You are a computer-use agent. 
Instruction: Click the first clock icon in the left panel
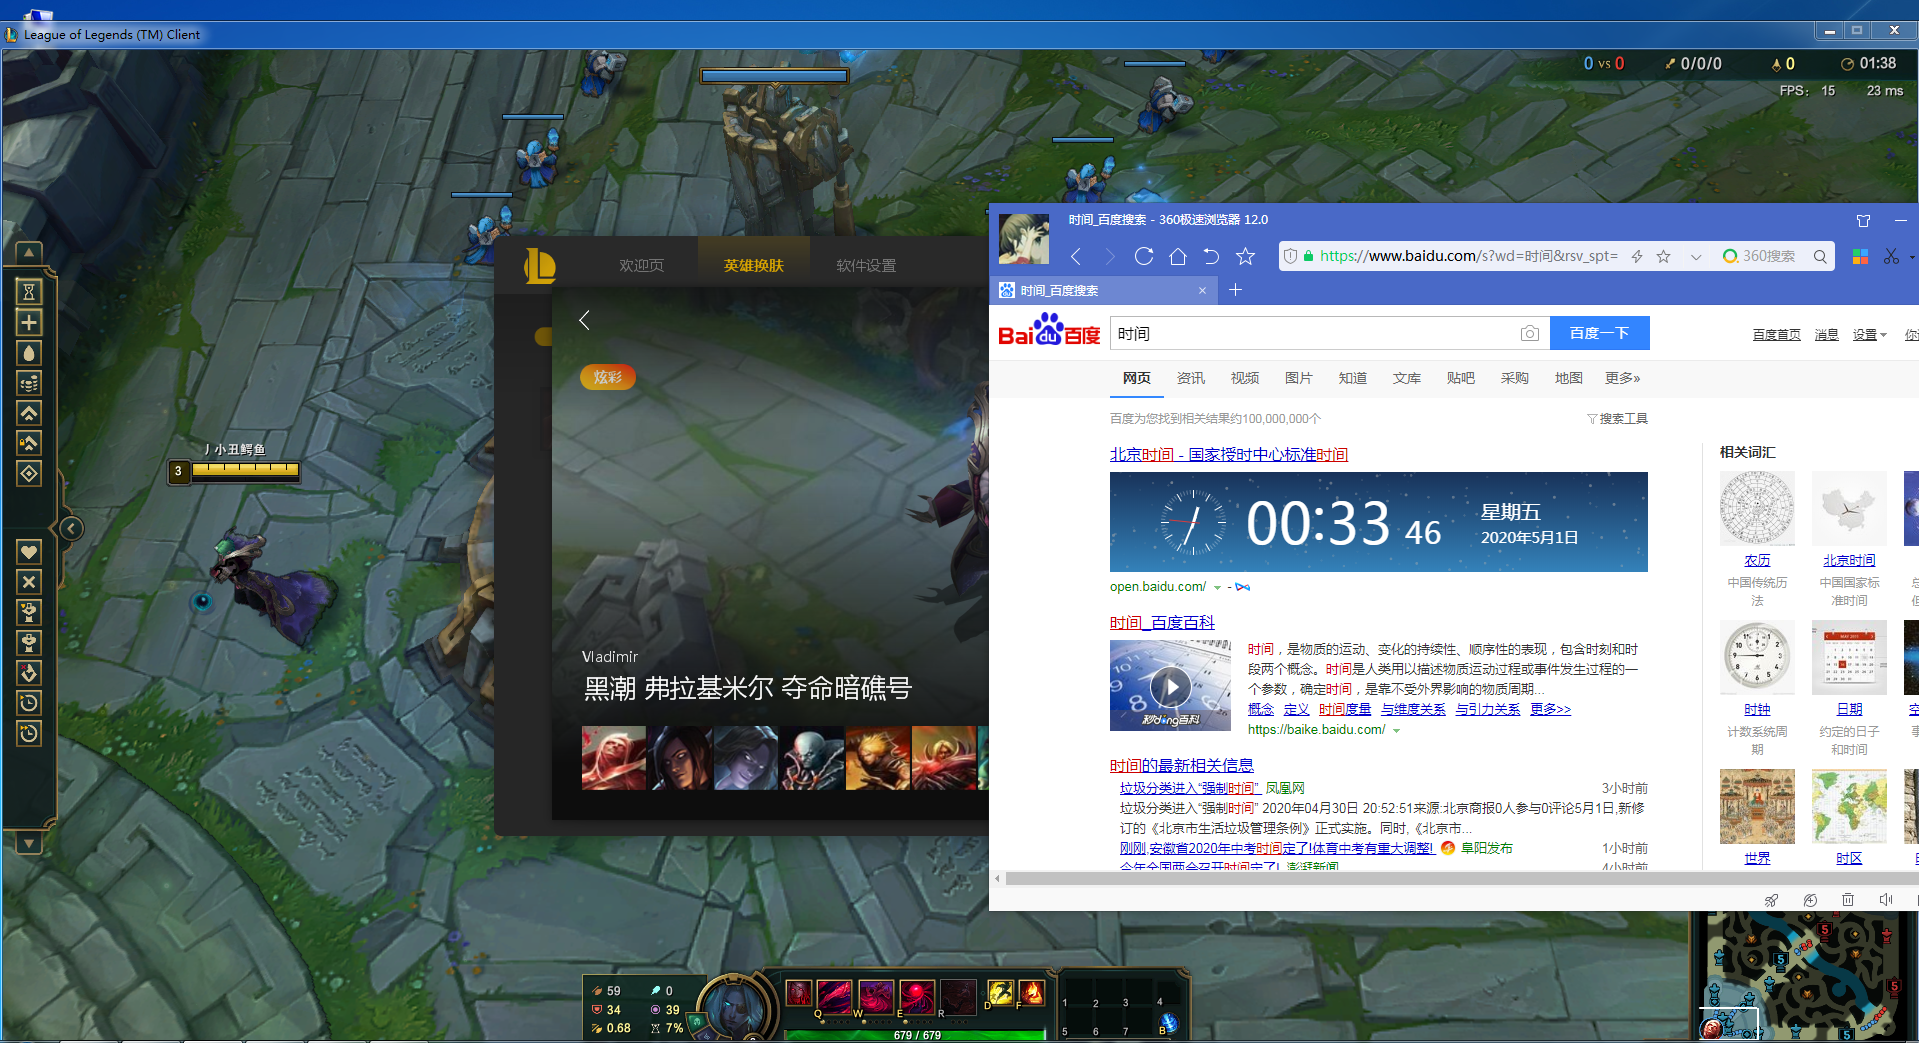coord(29,702)
